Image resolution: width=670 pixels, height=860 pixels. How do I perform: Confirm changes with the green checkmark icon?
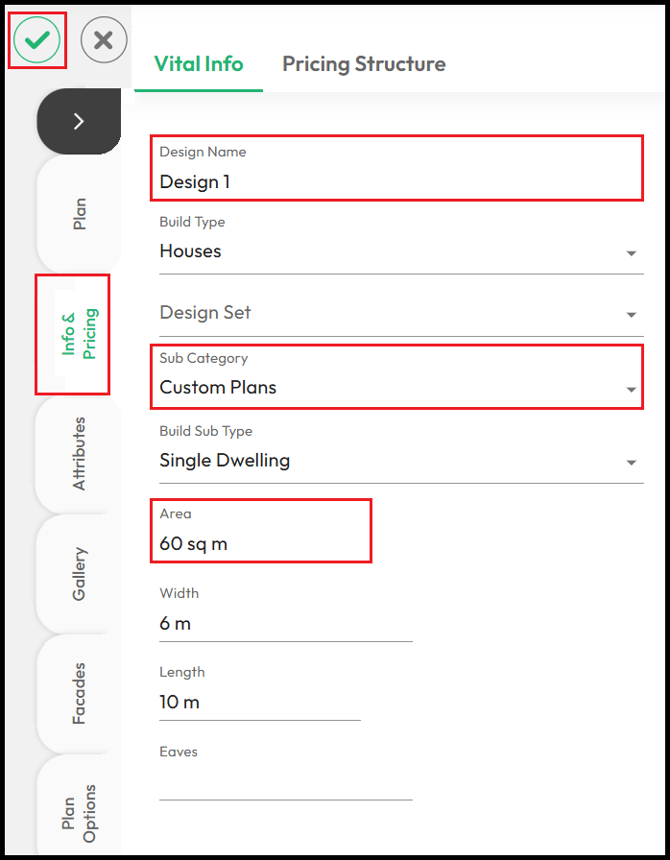(x=37, y=40)
